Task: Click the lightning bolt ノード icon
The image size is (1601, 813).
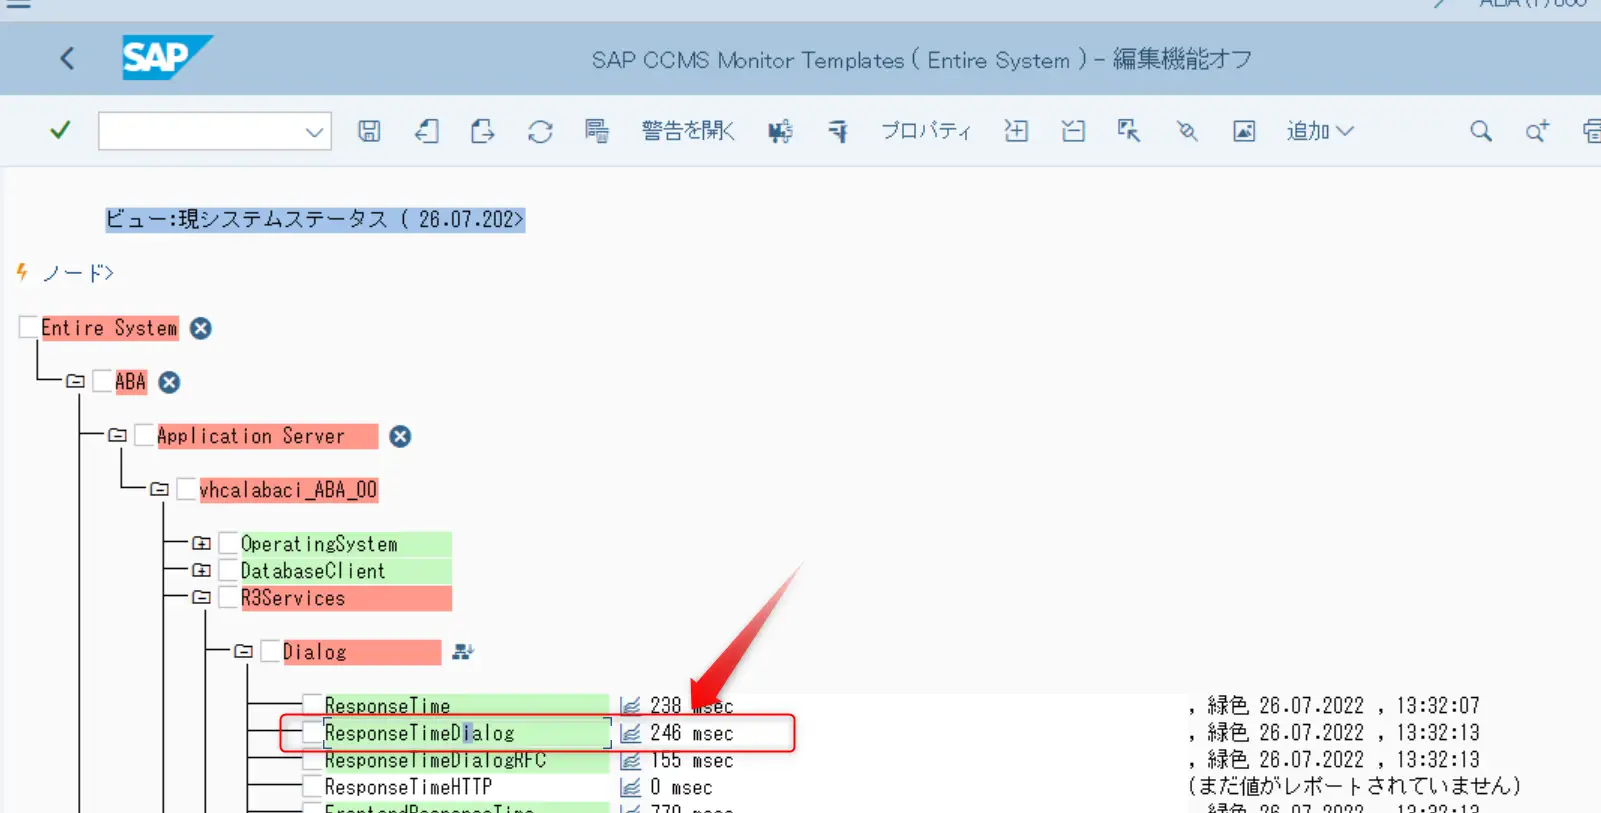Action: tap(22, 272)
